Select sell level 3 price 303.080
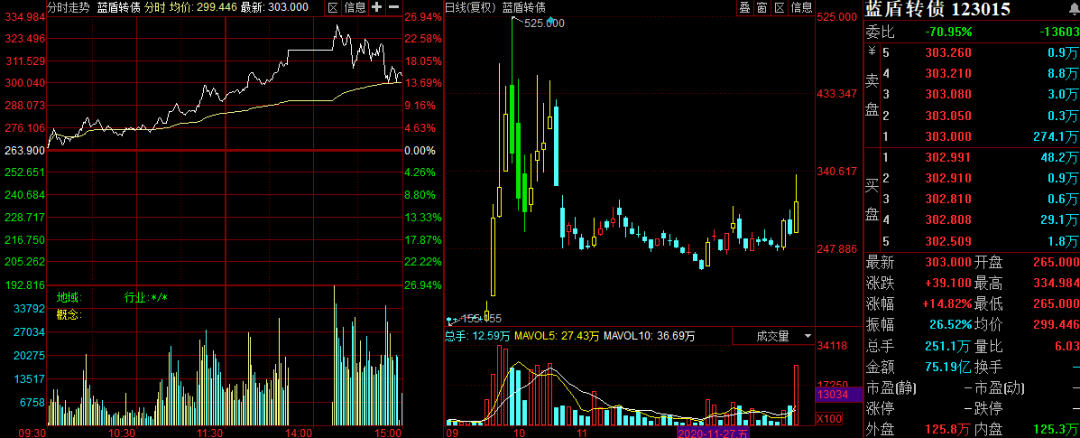This screenshot has height=438, width=1080. click(949, 94)
